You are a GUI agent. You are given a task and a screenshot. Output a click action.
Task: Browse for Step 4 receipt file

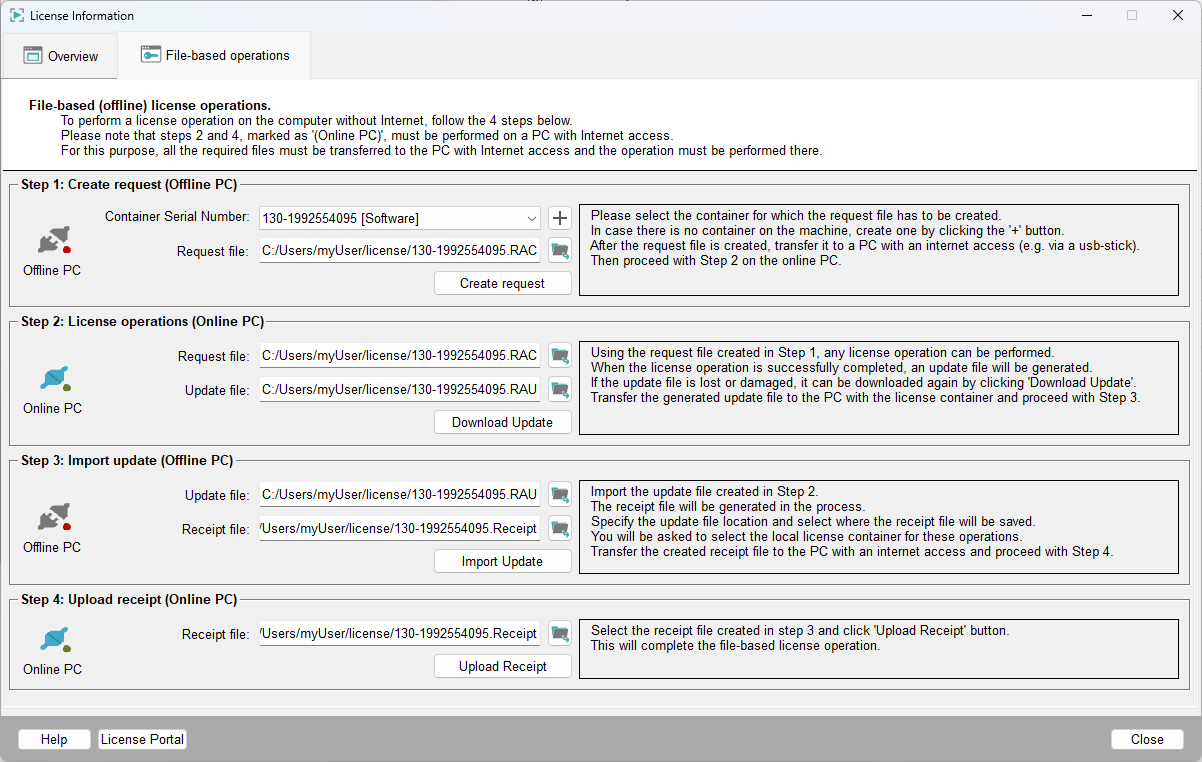[560, 633]
